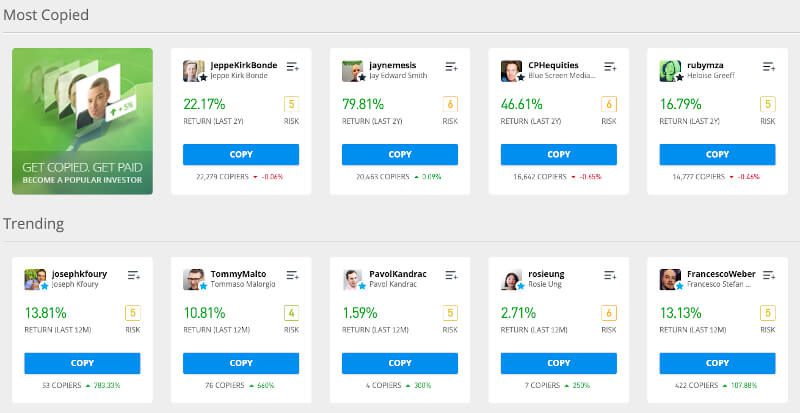Select 76 COPIERS text under TommyMalto
The width and height of the screenshot is (800, 413).
pyautogui.click(x=224, y=385)
